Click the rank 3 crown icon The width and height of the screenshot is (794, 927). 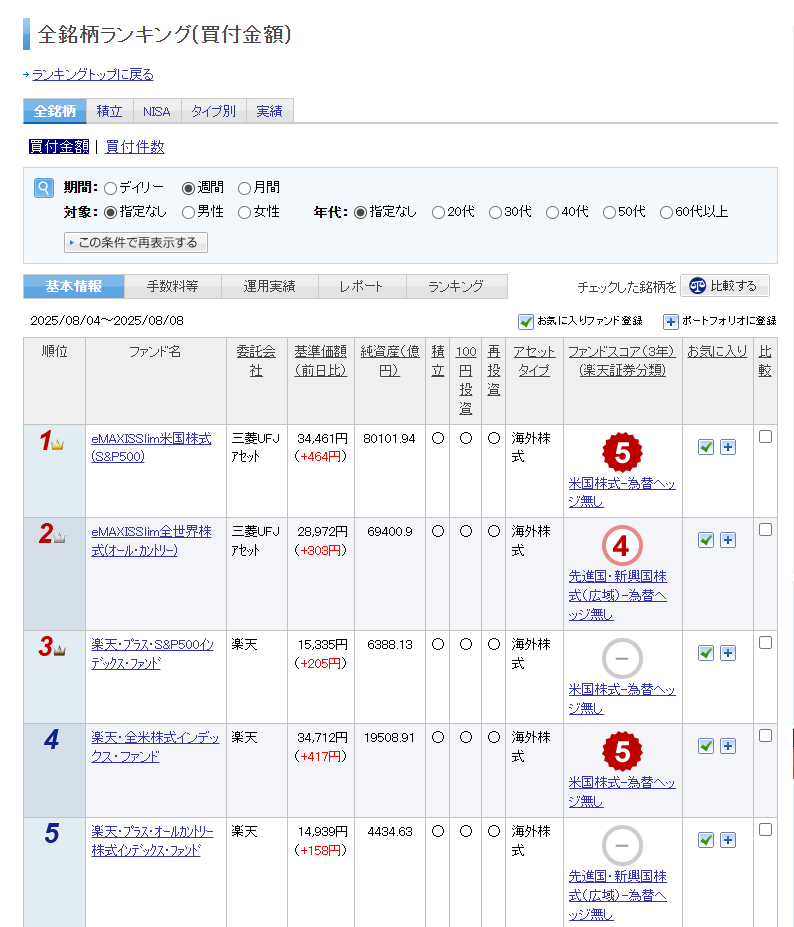(59, 650)
